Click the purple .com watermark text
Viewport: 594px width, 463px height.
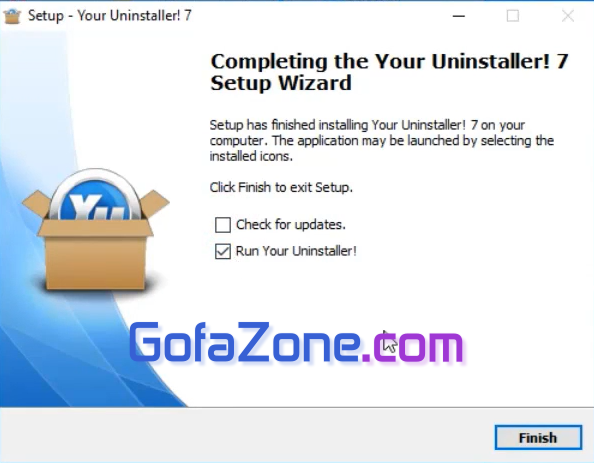412,346
